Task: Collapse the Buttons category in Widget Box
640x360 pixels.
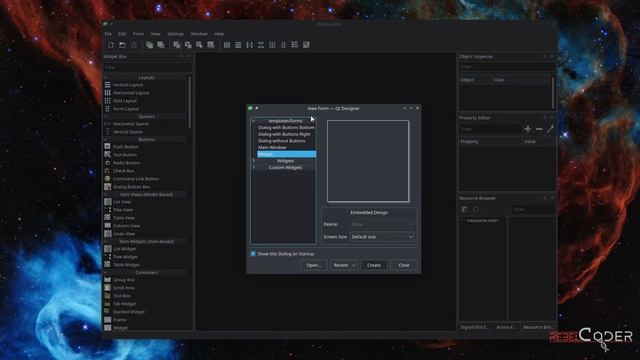Action: pyautogui.click(x=106, y=140)
